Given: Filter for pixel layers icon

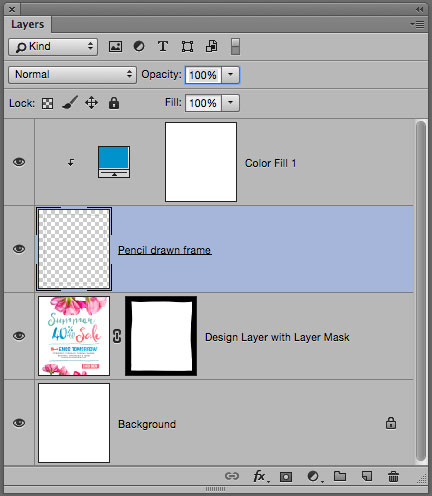Looking at the screenshot, I should coord(115,46).
